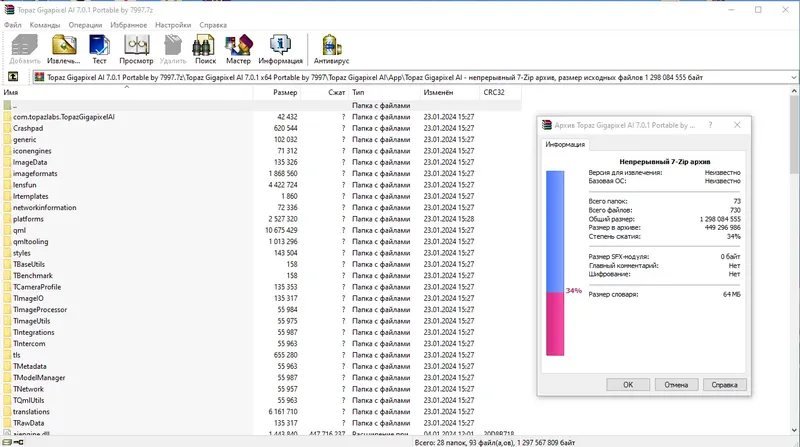Click the scrollbar down arrow
Screen dimensions: 800x447
[x=794, y=430]
